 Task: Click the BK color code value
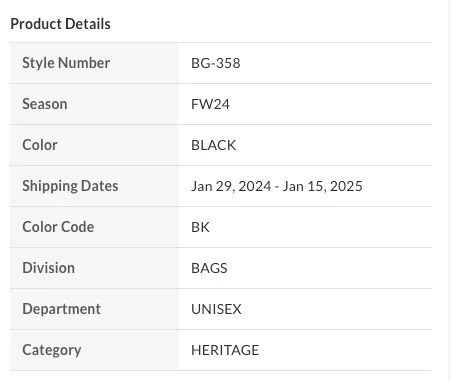coord(200,227)
